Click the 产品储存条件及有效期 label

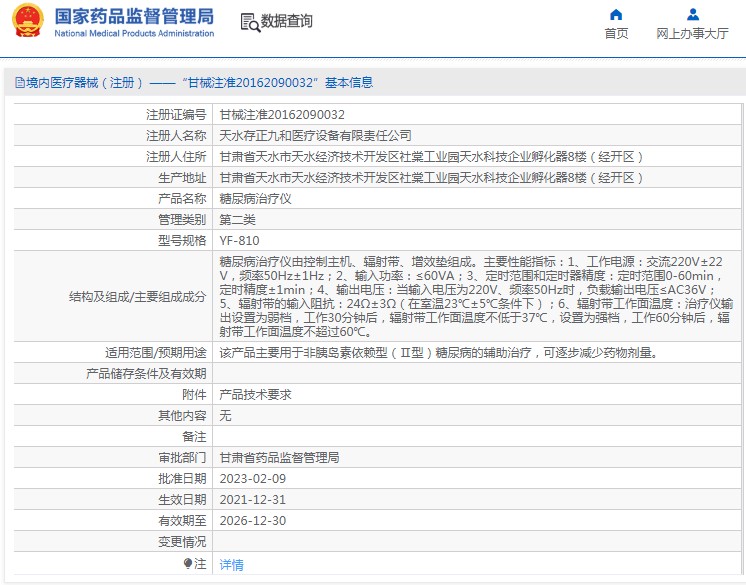tap(146, 373)
